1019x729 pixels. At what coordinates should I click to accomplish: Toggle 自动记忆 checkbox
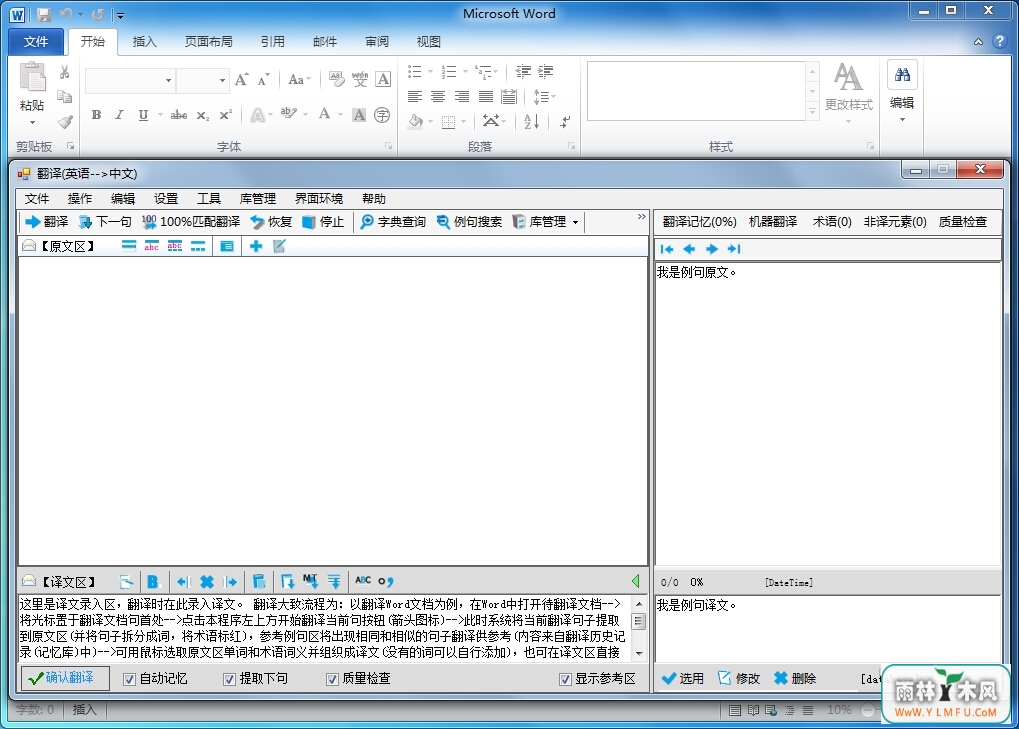pos(129,680)
